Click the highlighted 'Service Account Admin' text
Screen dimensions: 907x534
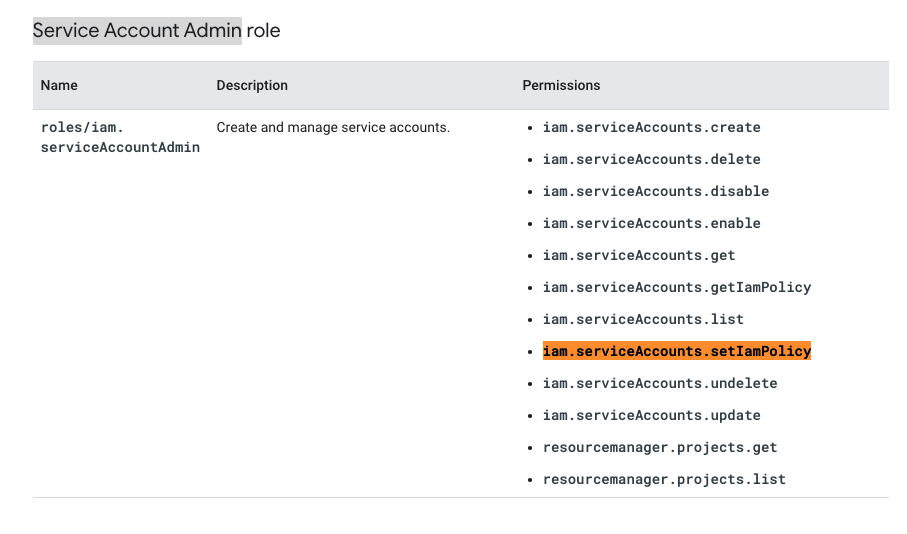pyautogui.click(x=137, y=31)
